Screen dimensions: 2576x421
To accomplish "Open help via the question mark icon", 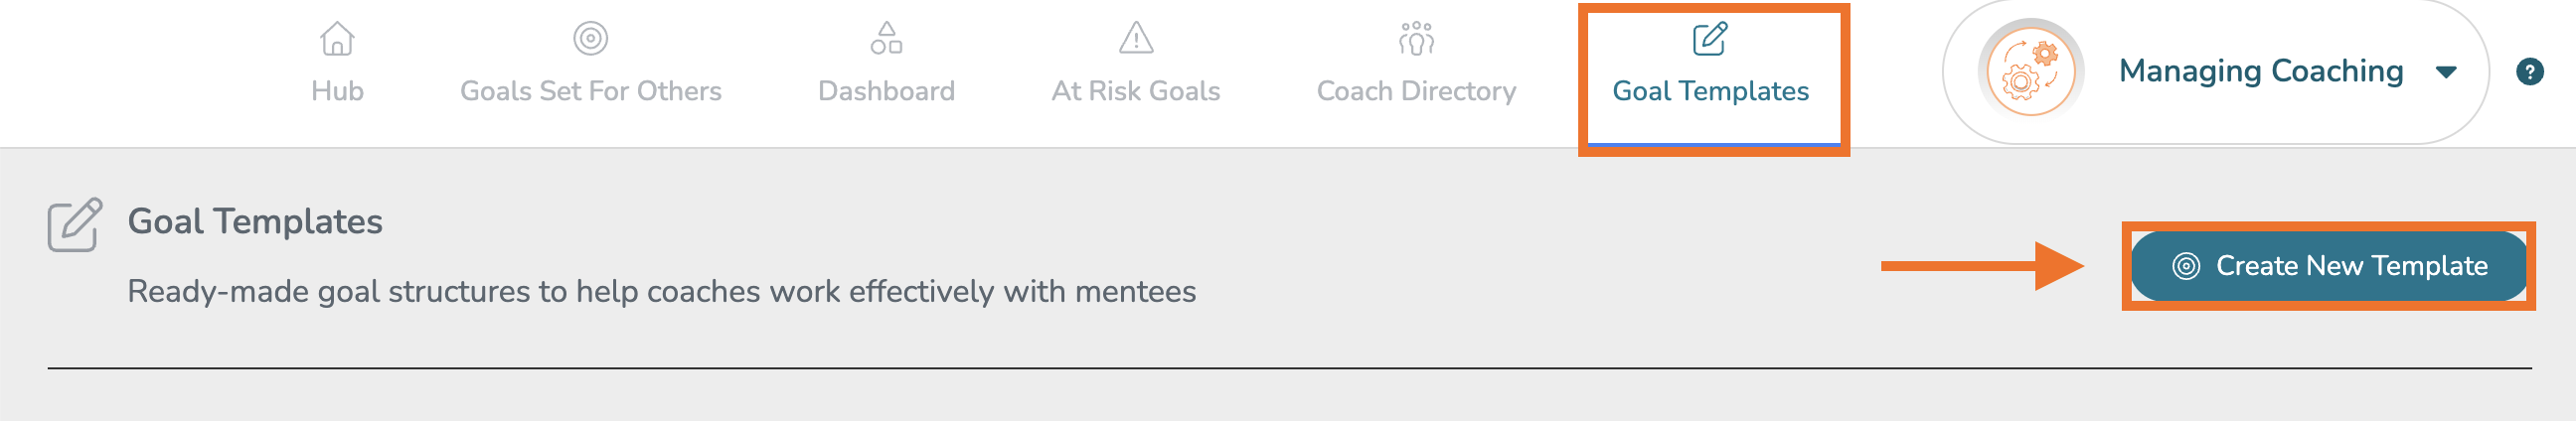I will coord(2529,72).
